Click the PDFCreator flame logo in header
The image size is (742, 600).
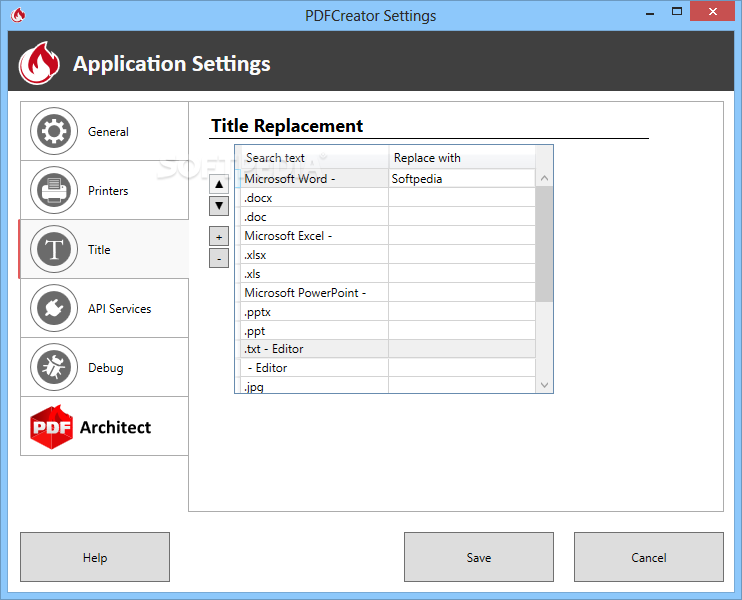[x=39, y=63]
